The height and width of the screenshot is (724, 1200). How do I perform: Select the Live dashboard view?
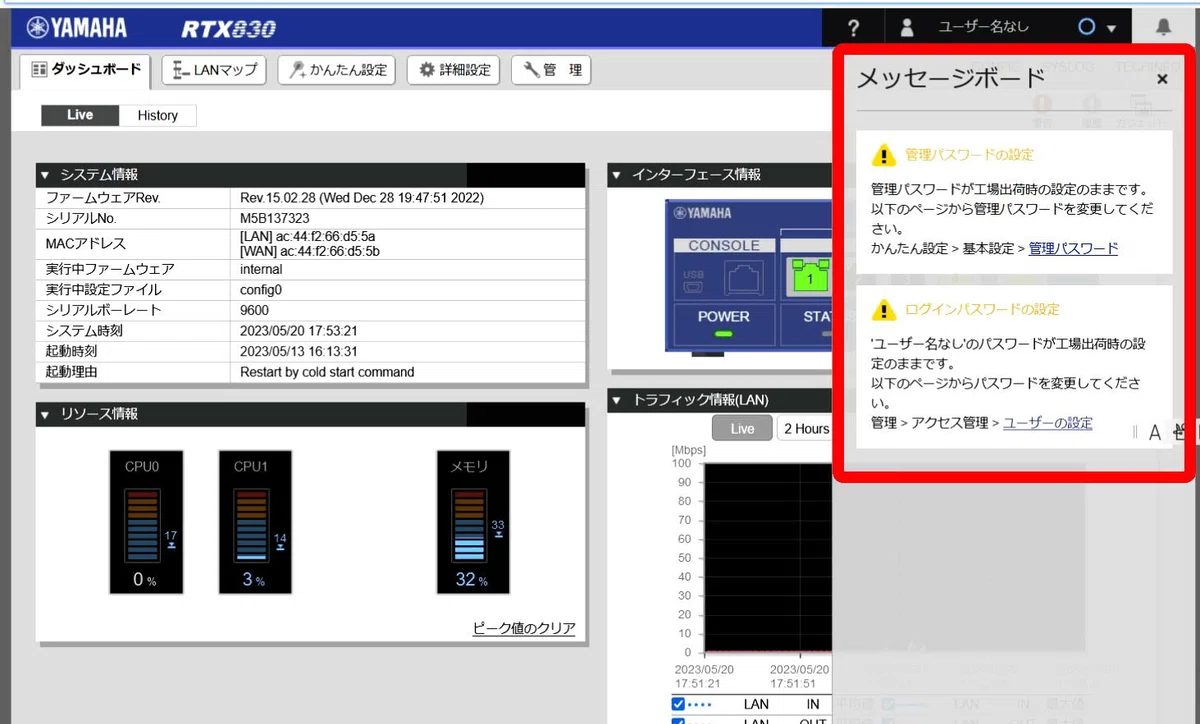[x=80, y=115]
